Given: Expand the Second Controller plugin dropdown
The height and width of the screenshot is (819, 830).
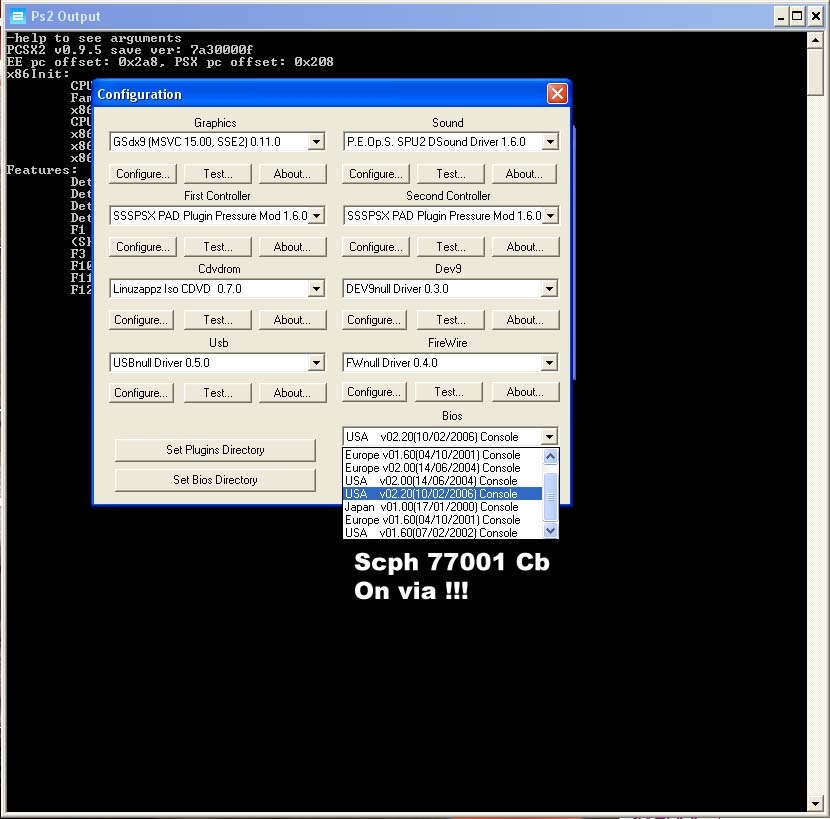Looking at the screenshot, I should pyautogui.click(x=551, y=215).
